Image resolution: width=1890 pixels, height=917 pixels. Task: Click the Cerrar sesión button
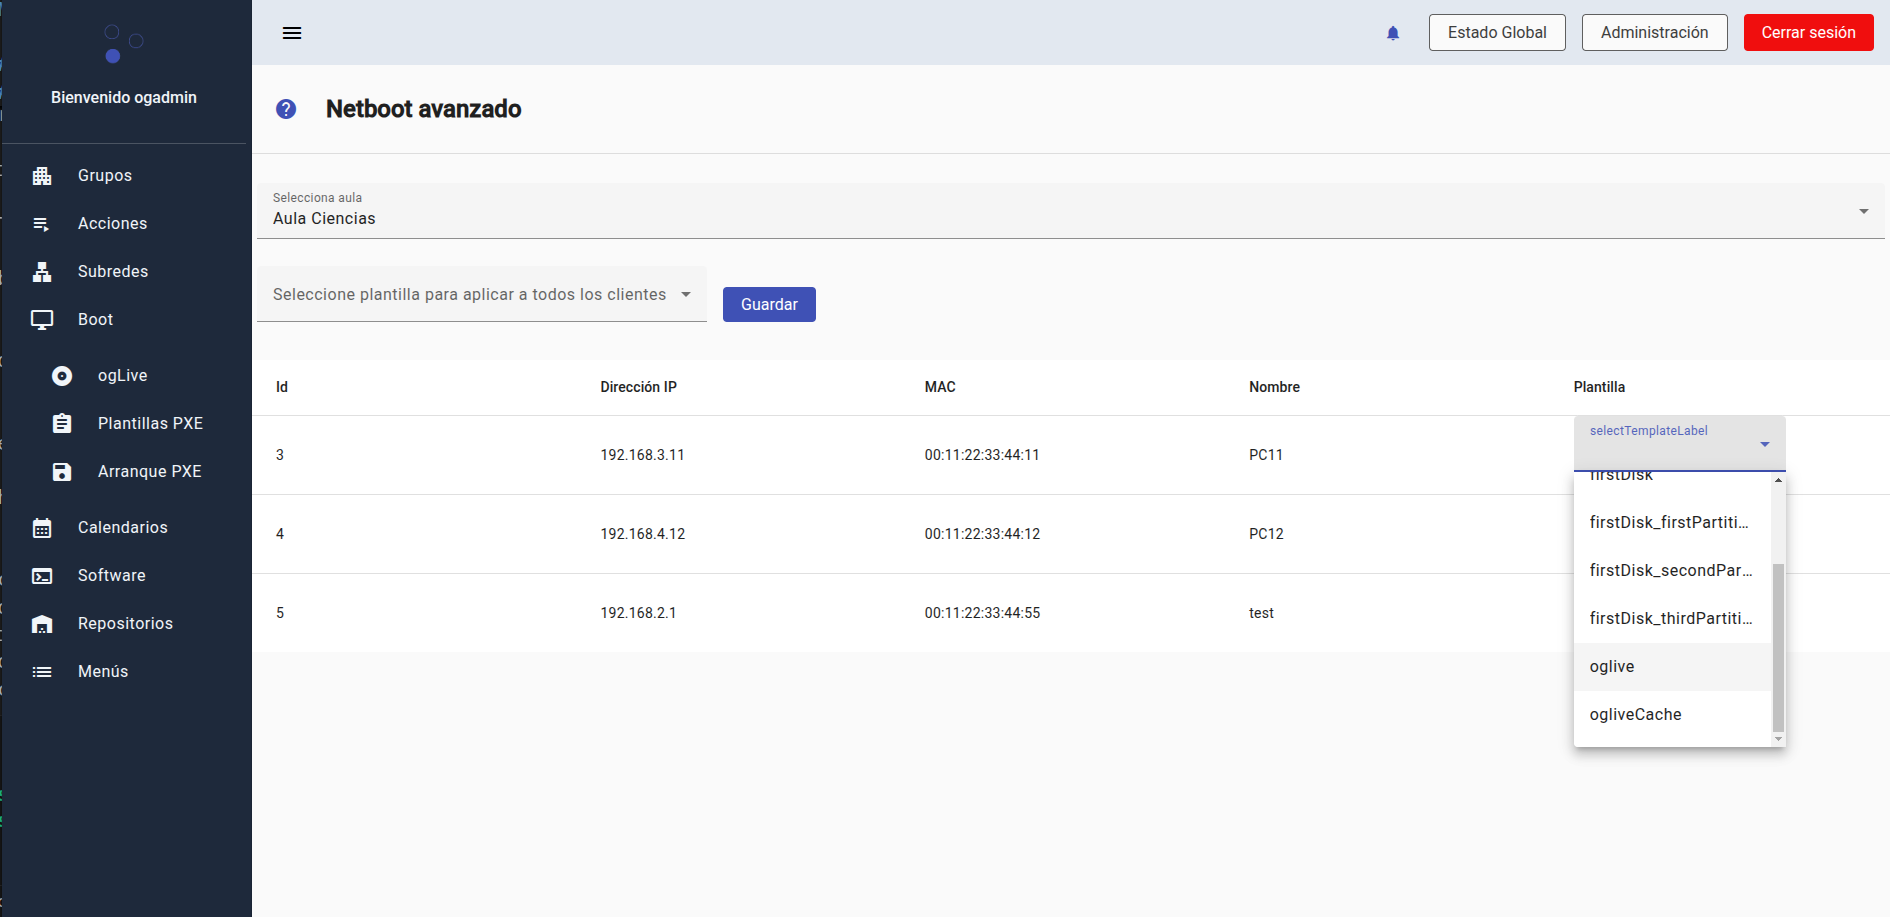click(1808, 33)
